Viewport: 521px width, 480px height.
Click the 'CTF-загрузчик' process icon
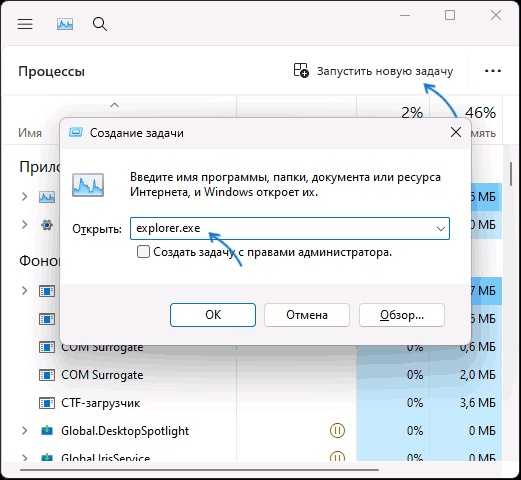[x=47, y=403]
